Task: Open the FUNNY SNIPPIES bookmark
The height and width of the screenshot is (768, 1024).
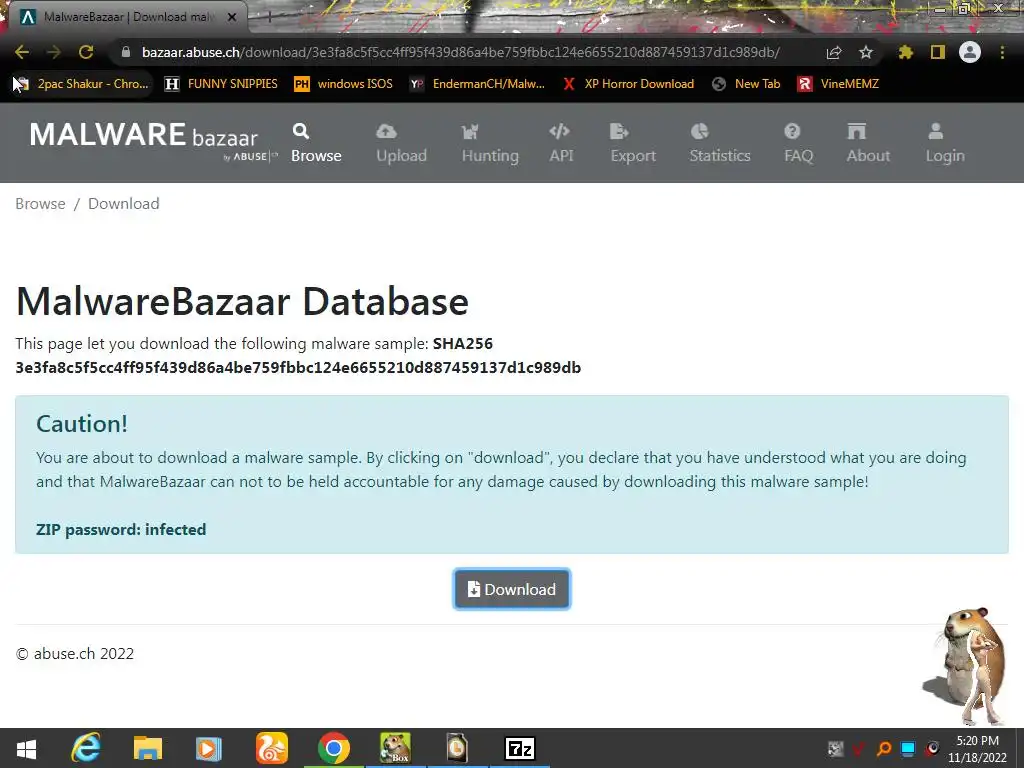Action: tap(221, 84)
